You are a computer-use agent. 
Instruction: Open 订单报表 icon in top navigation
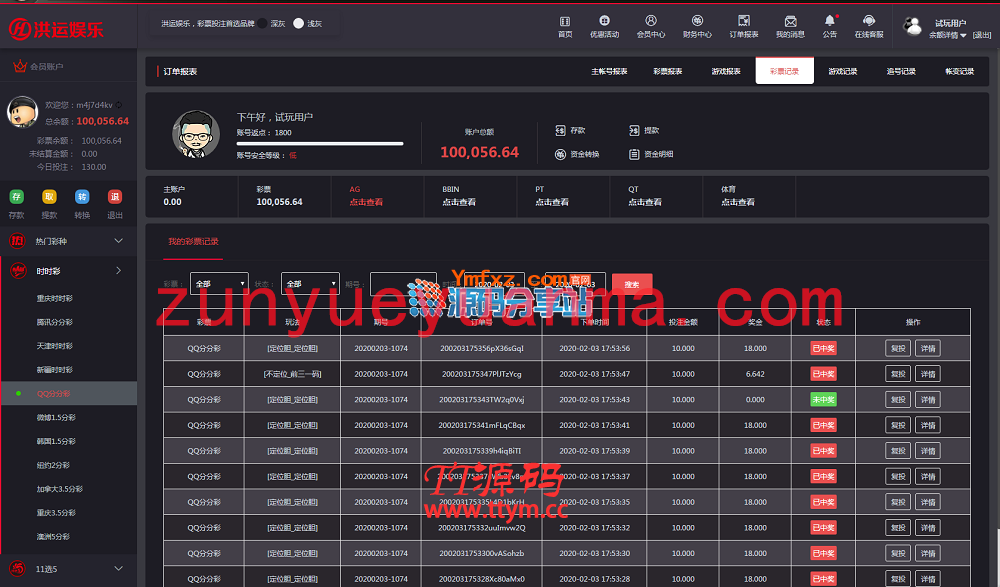[744, 21]
